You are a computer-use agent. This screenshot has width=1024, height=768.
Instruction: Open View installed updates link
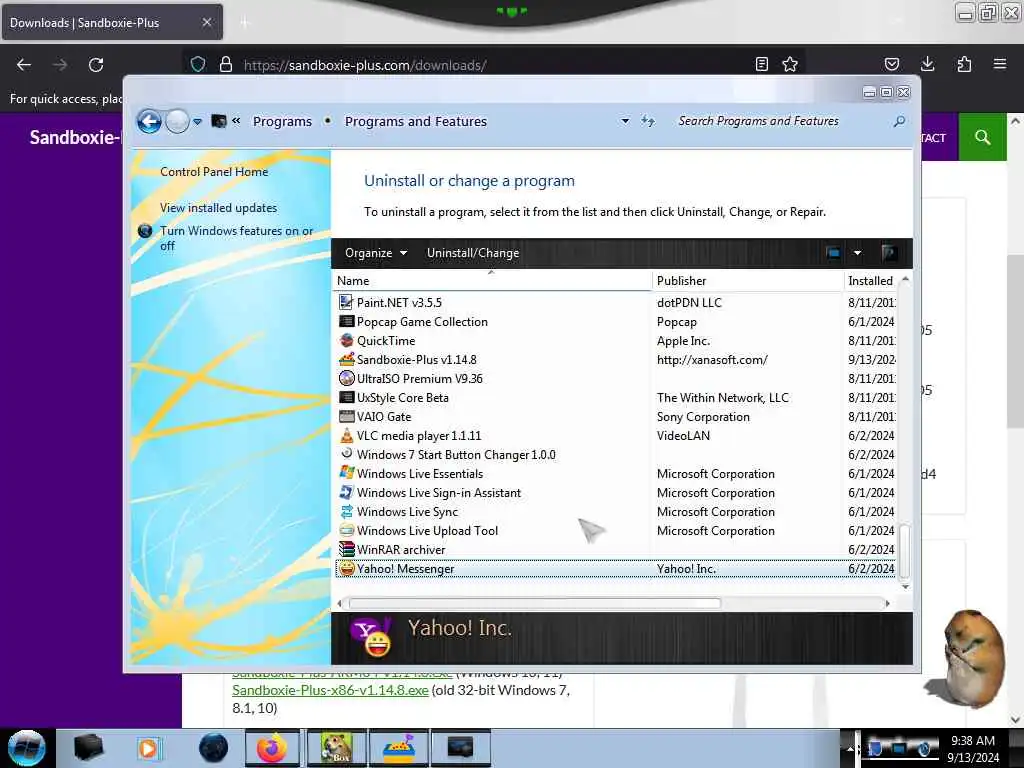point(218,208)
